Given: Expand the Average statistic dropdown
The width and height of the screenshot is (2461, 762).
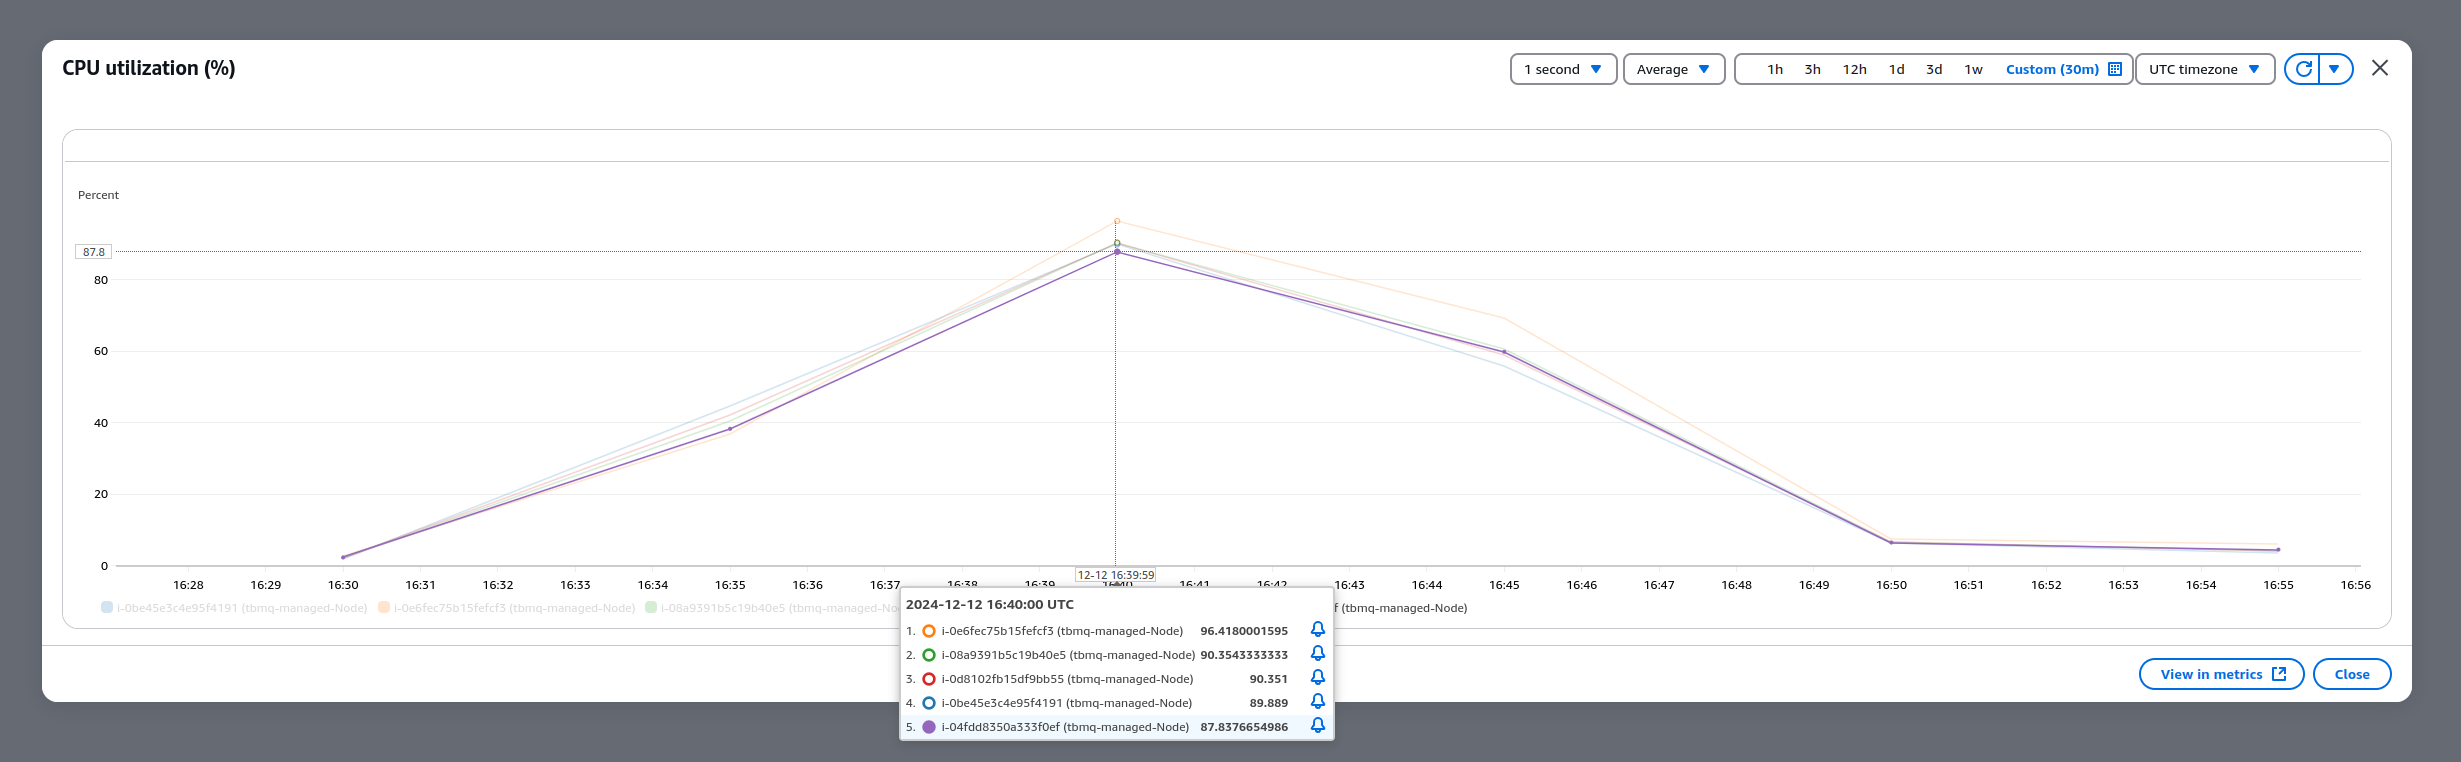Looking at the screenshot, I should (x=1673, y=69).
